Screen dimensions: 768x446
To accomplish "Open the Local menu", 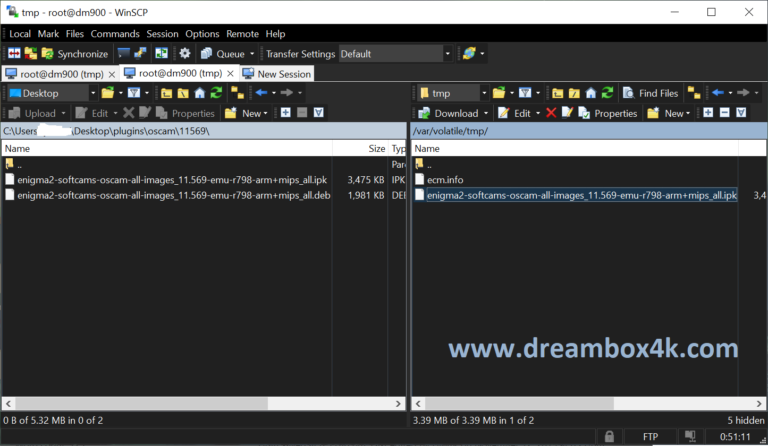I will pos(20,34).
